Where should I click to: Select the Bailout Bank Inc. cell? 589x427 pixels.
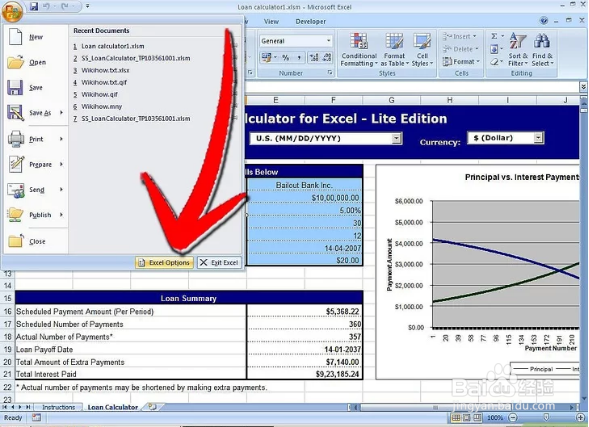304,185
